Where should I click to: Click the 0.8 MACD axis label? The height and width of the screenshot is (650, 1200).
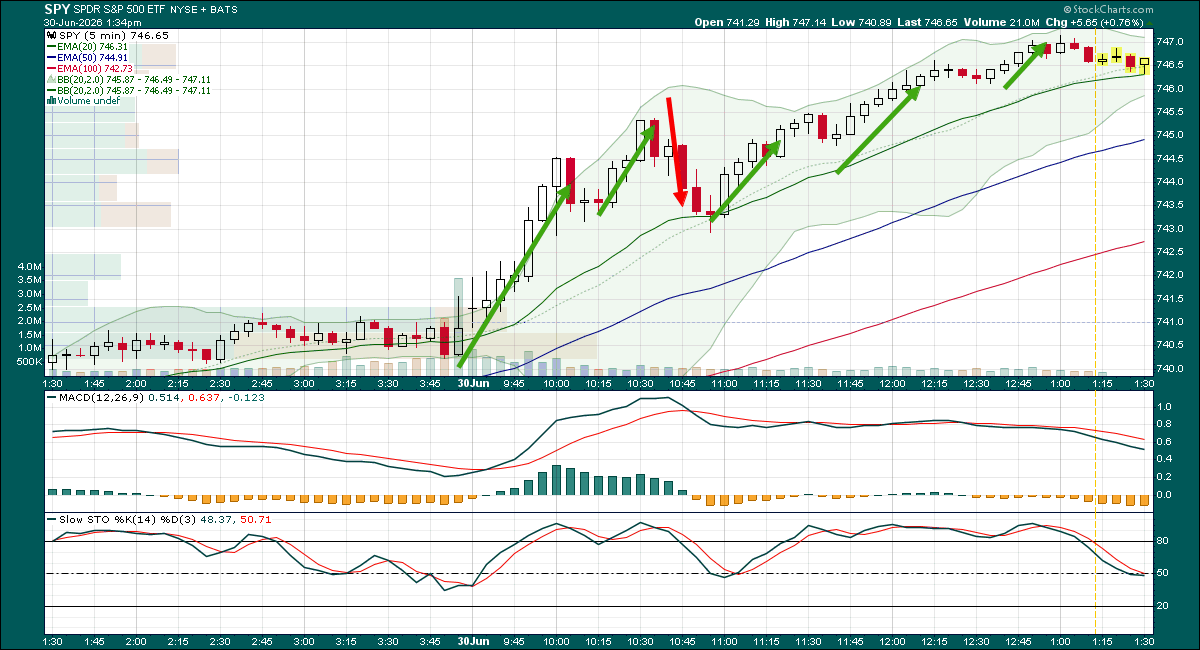click(x=1164, y=425)
